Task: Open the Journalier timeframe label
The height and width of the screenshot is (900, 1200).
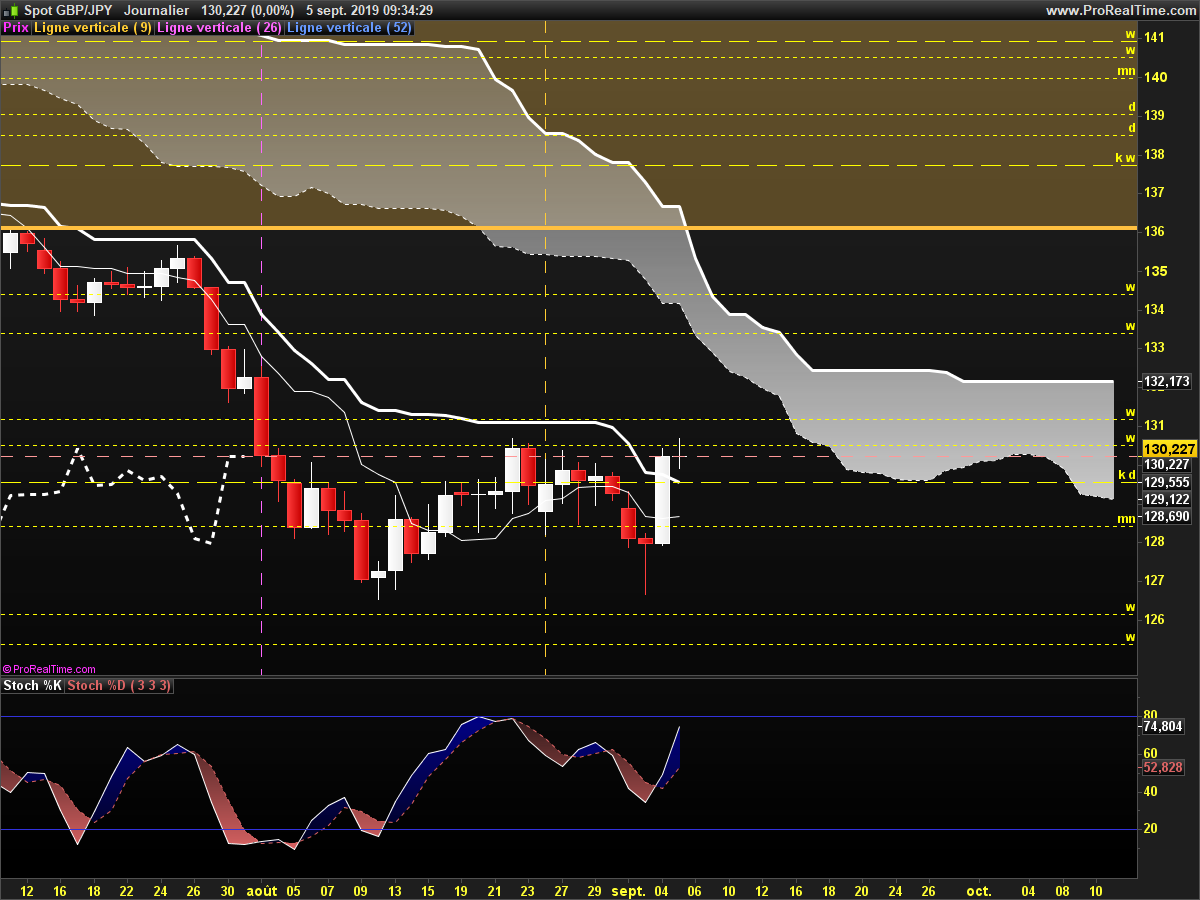Action: click(x=157, y=10)
